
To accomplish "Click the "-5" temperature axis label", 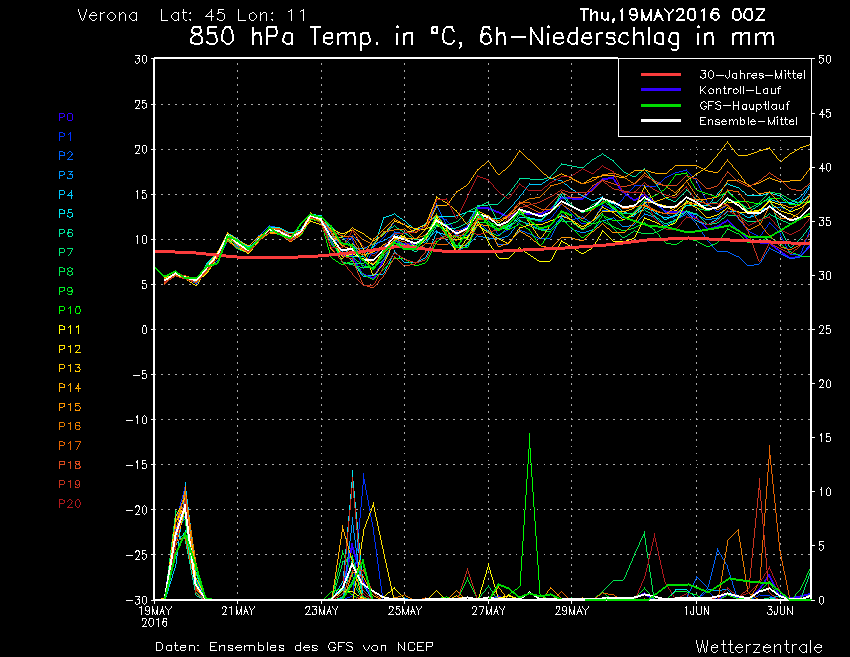I will 140,375.
